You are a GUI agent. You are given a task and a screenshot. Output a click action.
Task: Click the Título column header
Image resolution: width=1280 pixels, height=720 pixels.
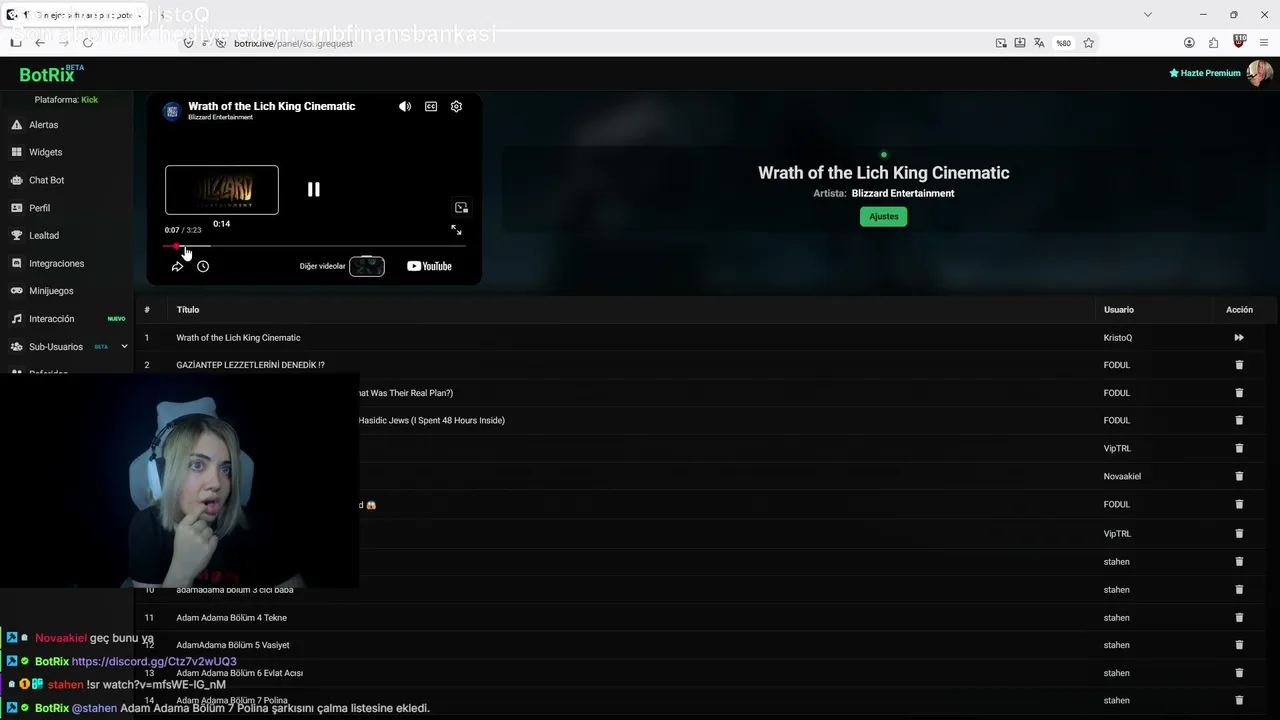(x=188, y=310)
